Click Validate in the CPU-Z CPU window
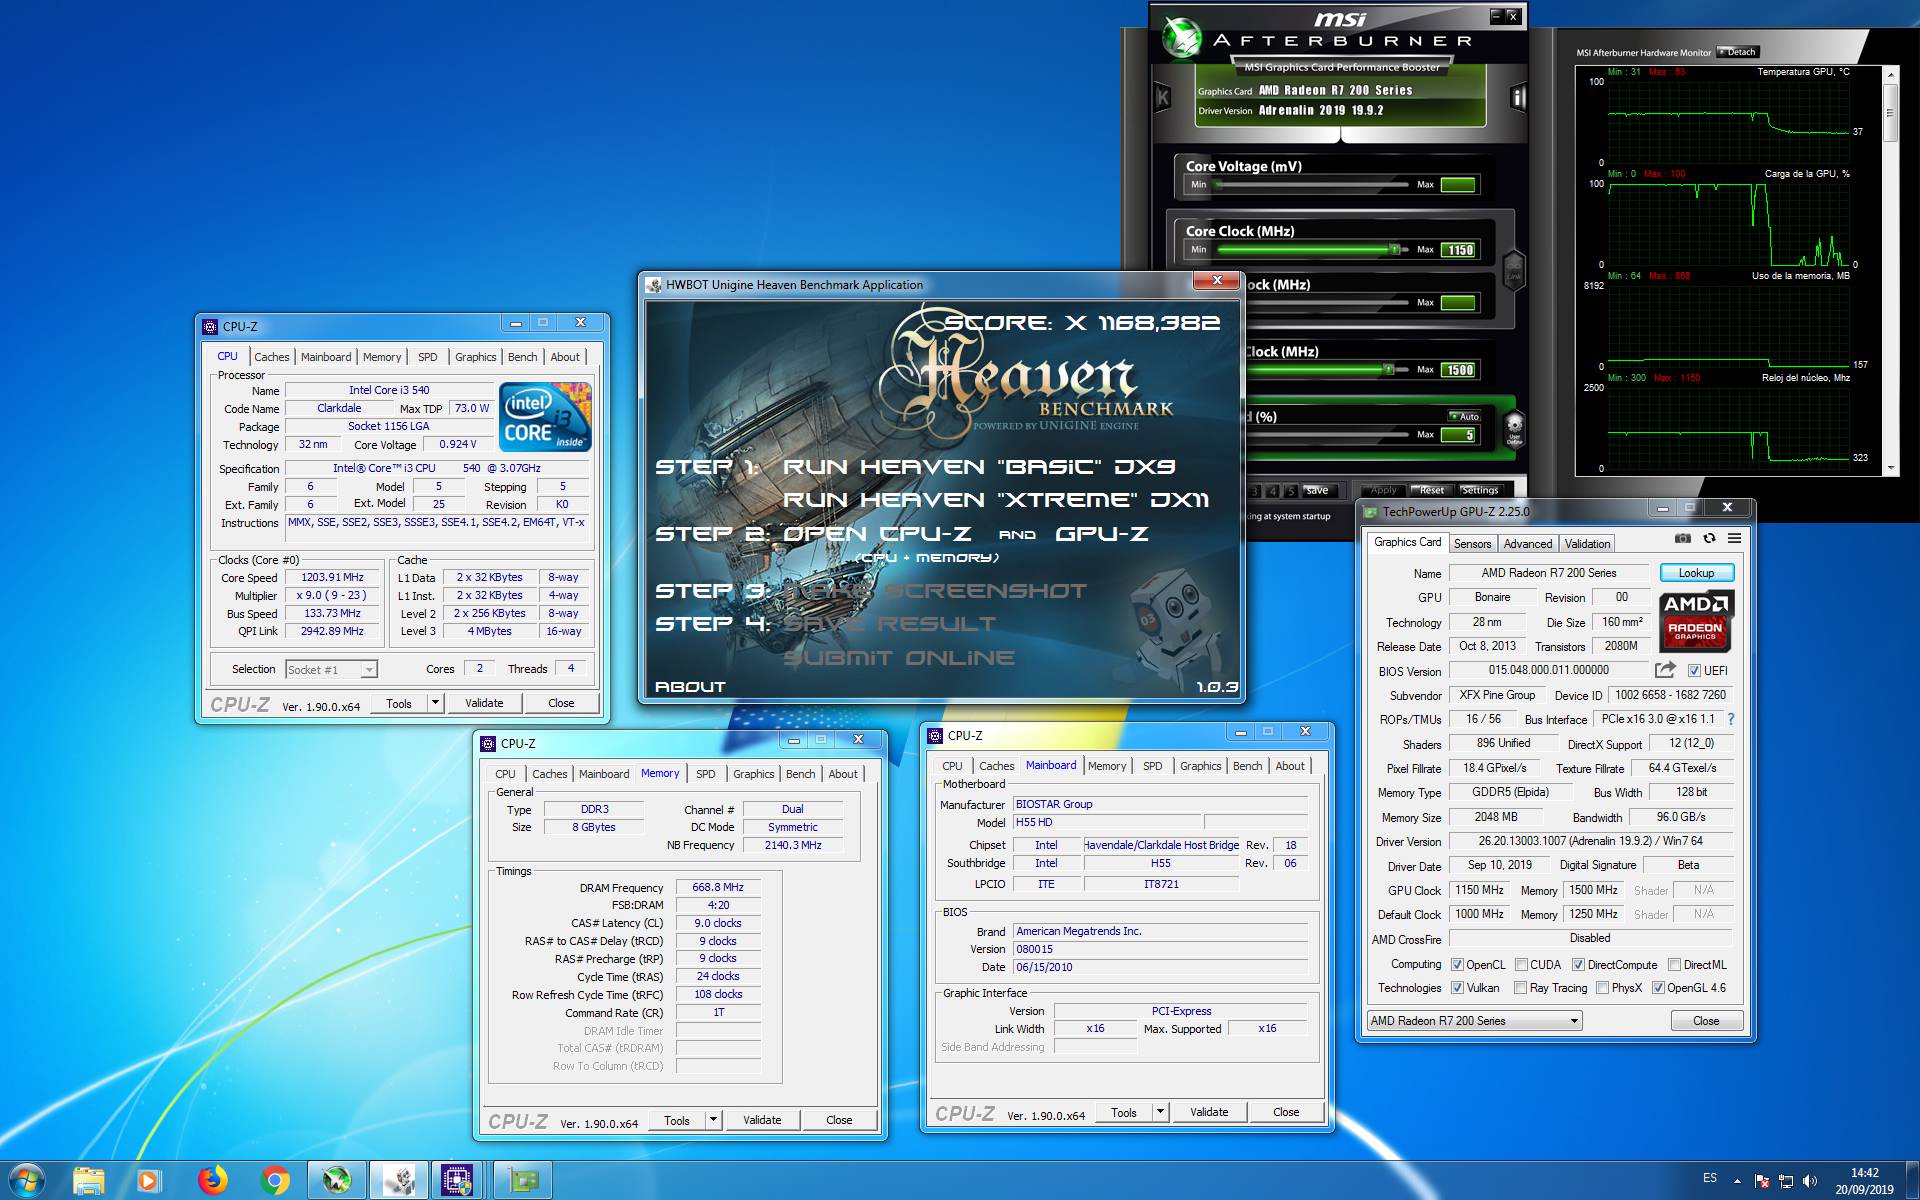 [484, 703]
